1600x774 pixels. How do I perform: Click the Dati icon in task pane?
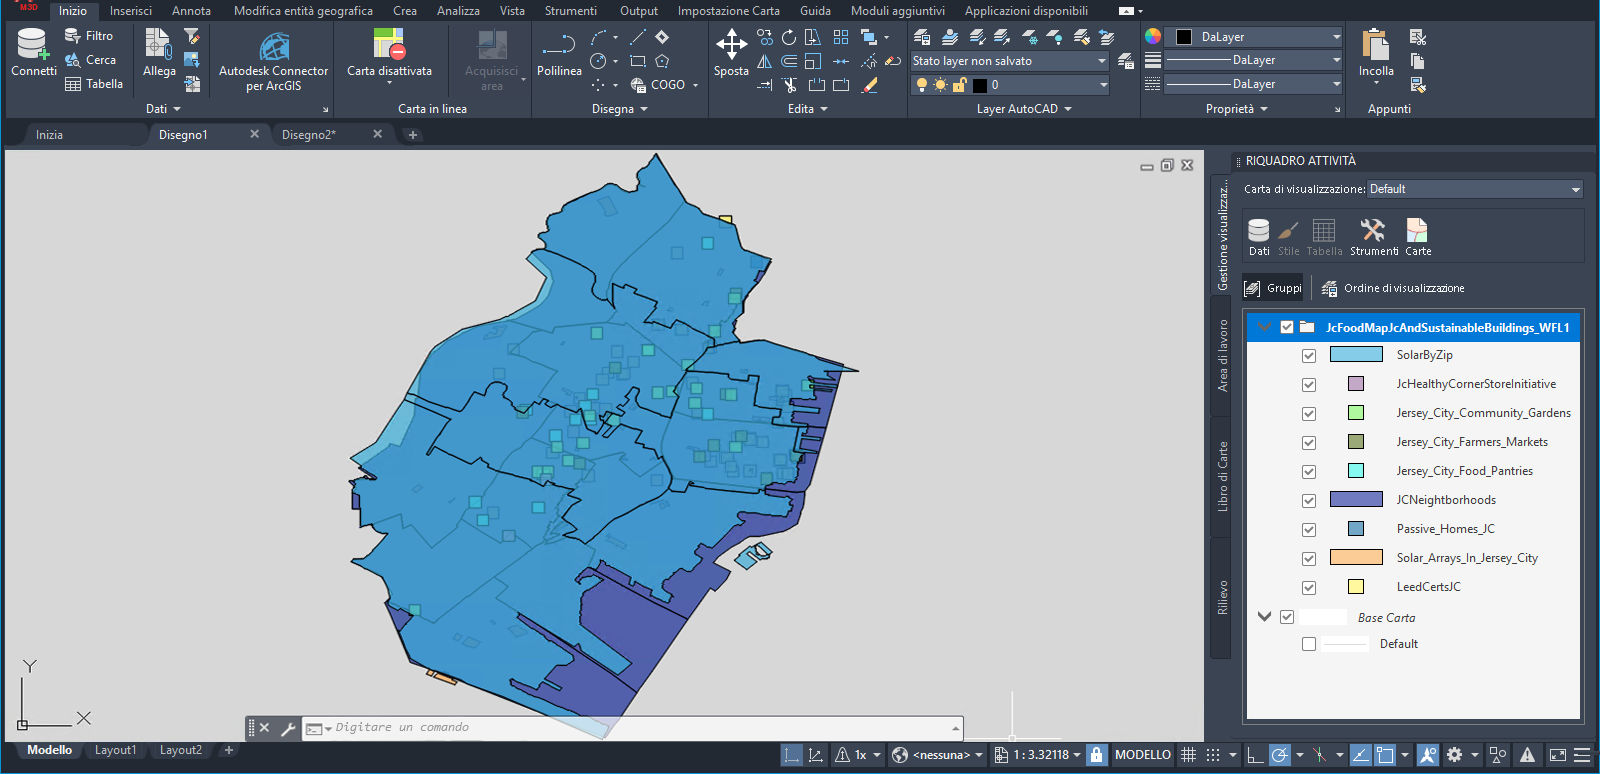[x=1259, y=231]
